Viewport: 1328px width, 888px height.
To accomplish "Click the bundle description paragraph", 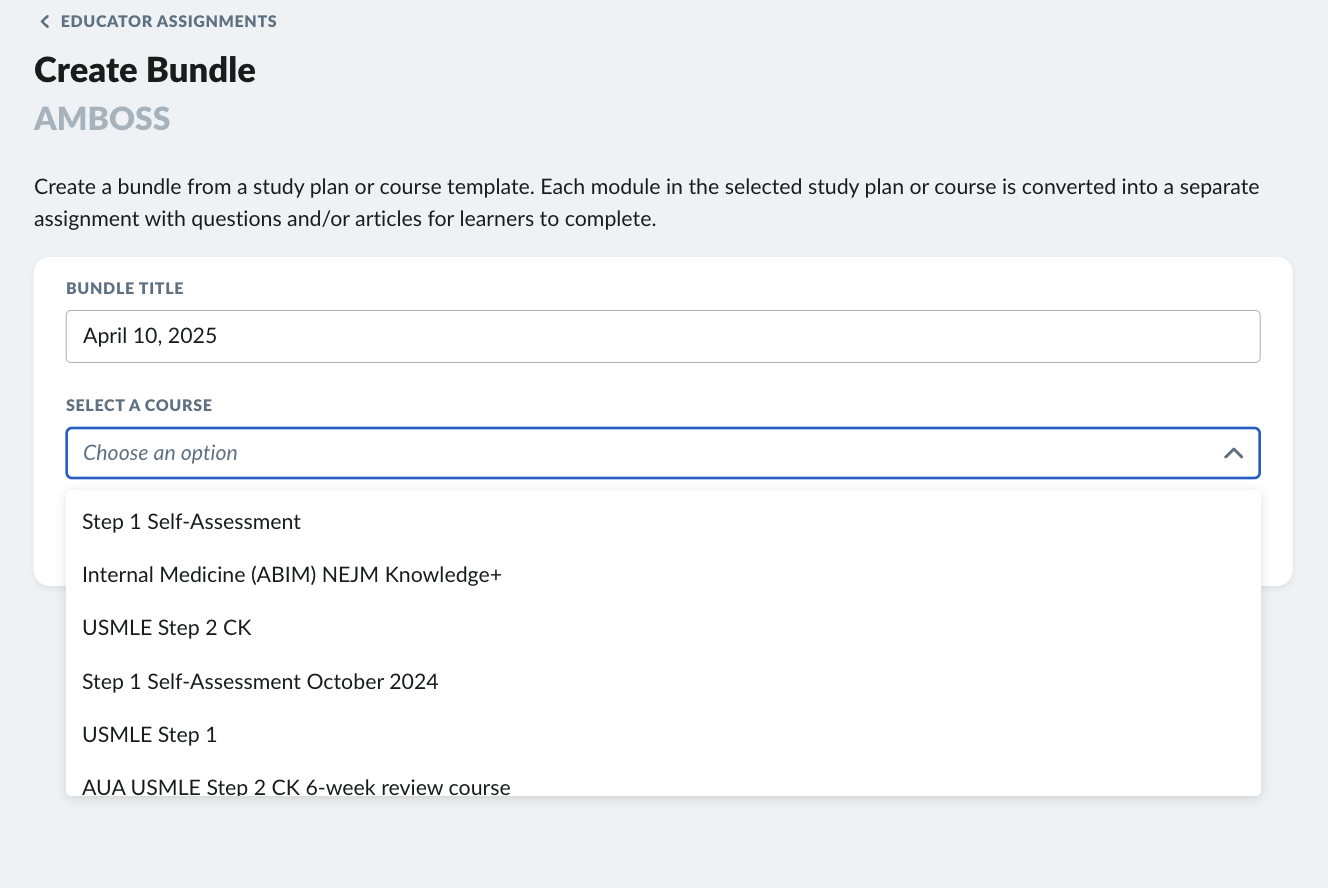I will click(x=647, y=203).
